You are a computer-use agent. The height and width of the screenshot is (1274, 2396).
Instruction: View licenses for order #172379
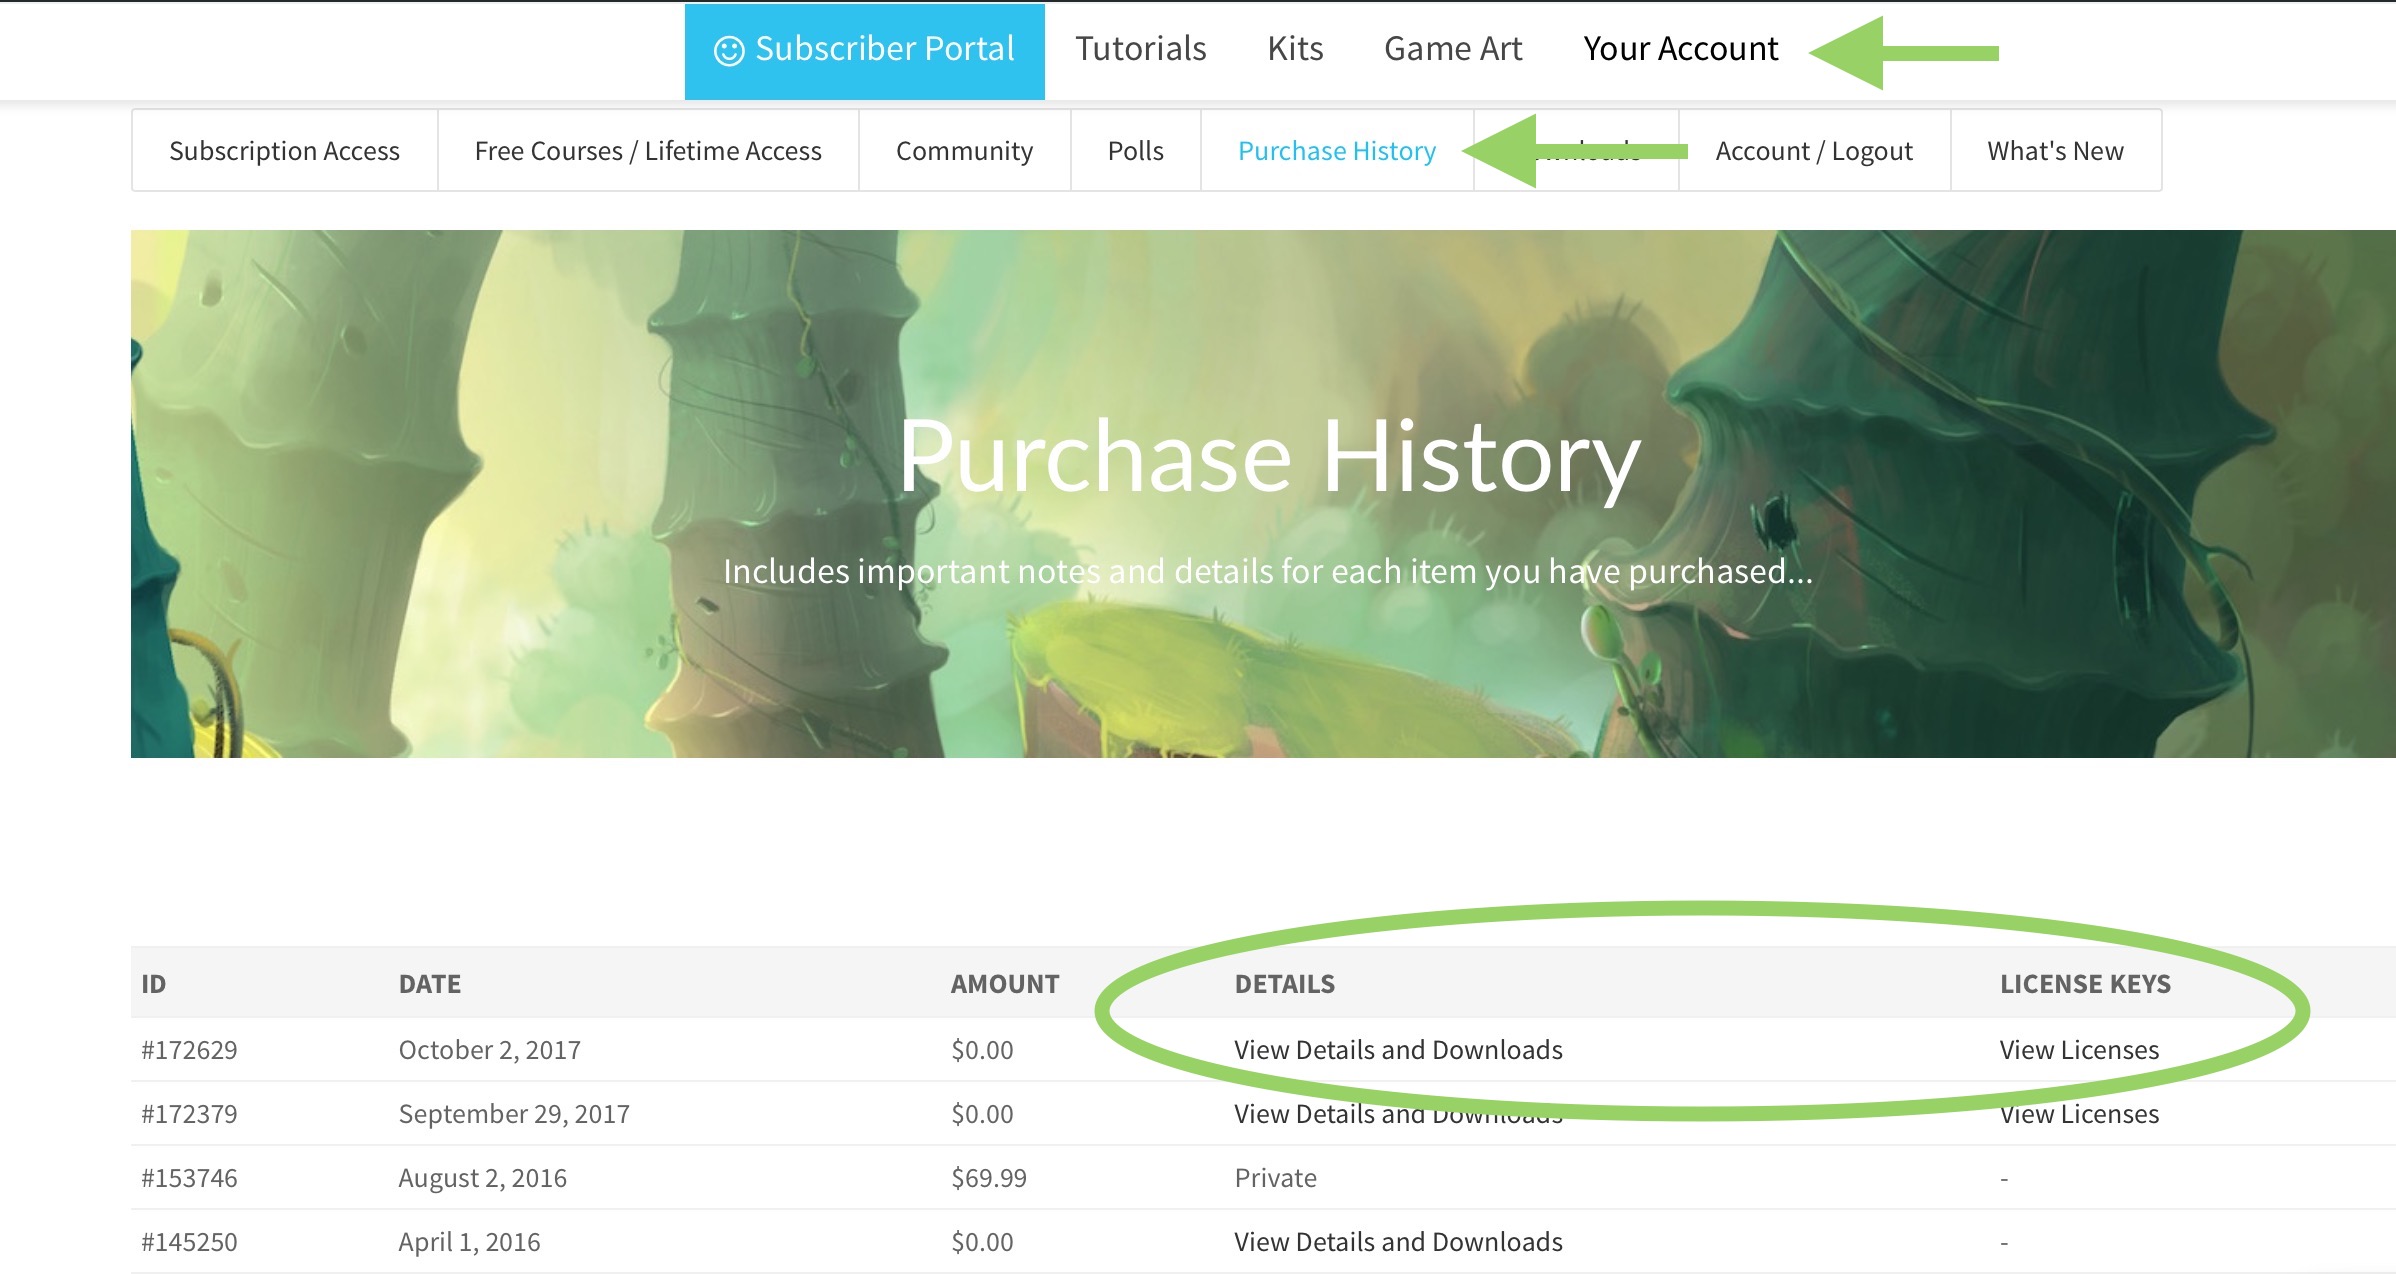click(x=2078, y=1115)
